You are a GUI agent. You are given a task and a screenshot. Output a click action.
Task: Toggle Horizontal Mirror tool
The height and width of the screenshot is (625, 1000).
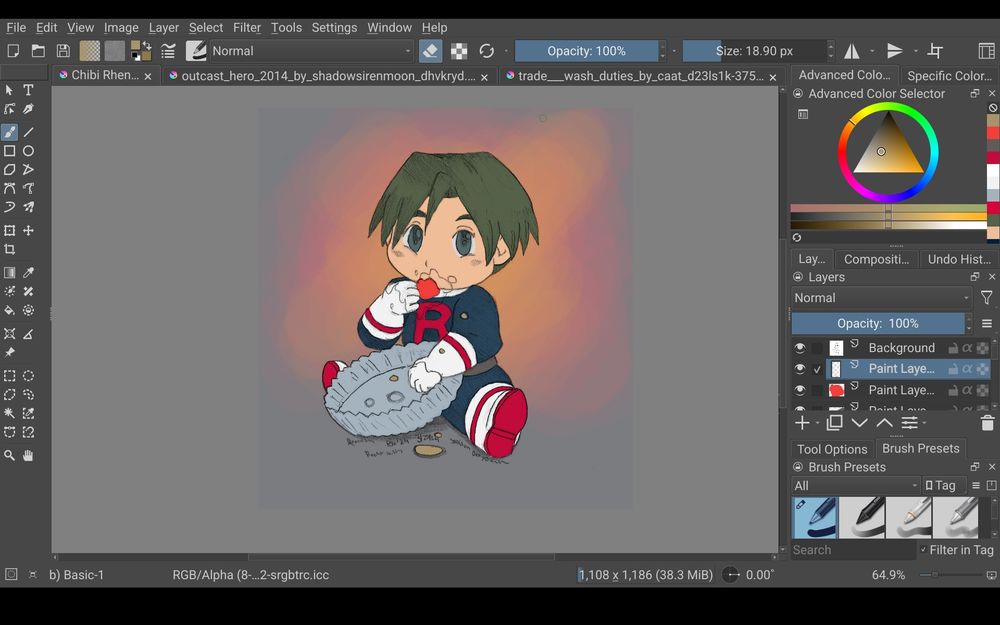pos(851,51)
